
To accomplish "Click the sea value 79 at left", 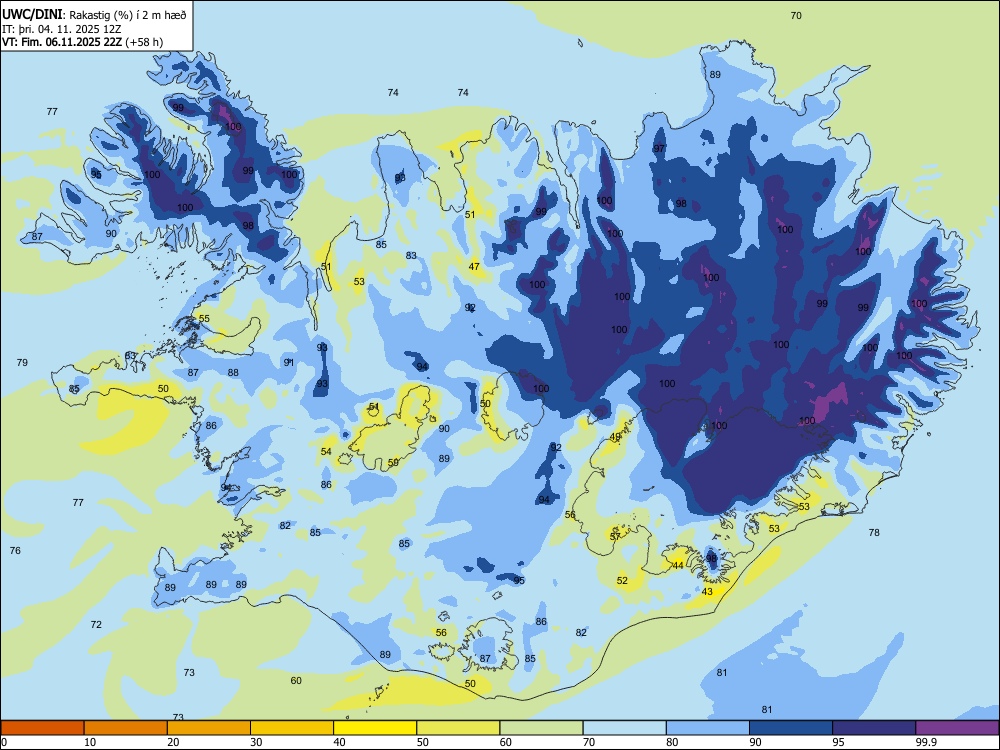I will coord(22,362).
